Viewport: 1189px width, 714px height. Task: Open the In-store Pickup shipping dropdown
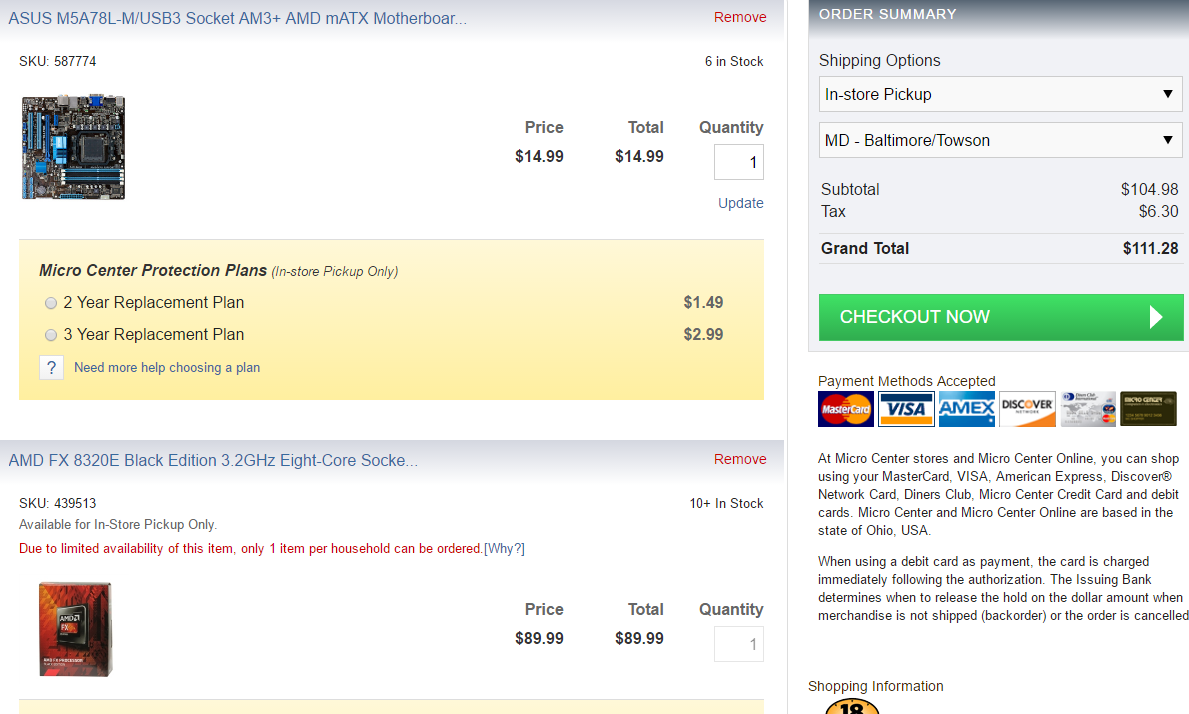(x=1000, y=94)
